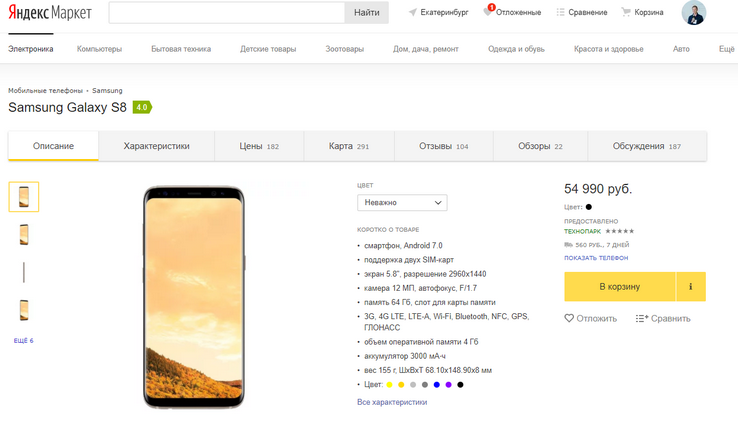The height and width of the screenshot is (428, 738).
Task: Open the Цвет dropdown showing Неважно
Action: click(402, 202)
